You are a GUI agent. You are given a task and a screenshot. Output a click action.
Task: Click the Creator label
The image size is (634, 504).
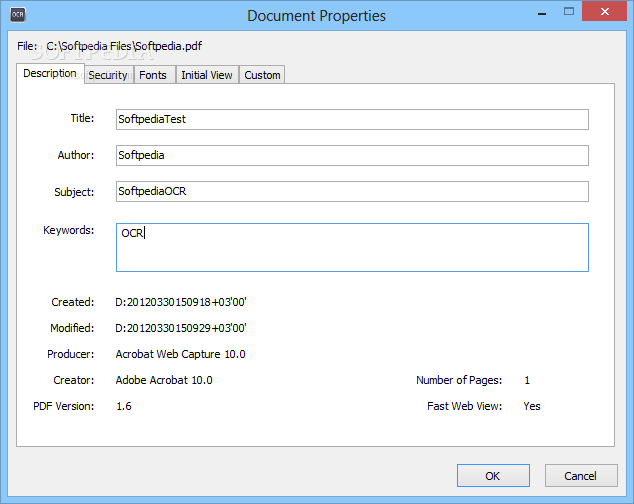(x=74, y=380)
